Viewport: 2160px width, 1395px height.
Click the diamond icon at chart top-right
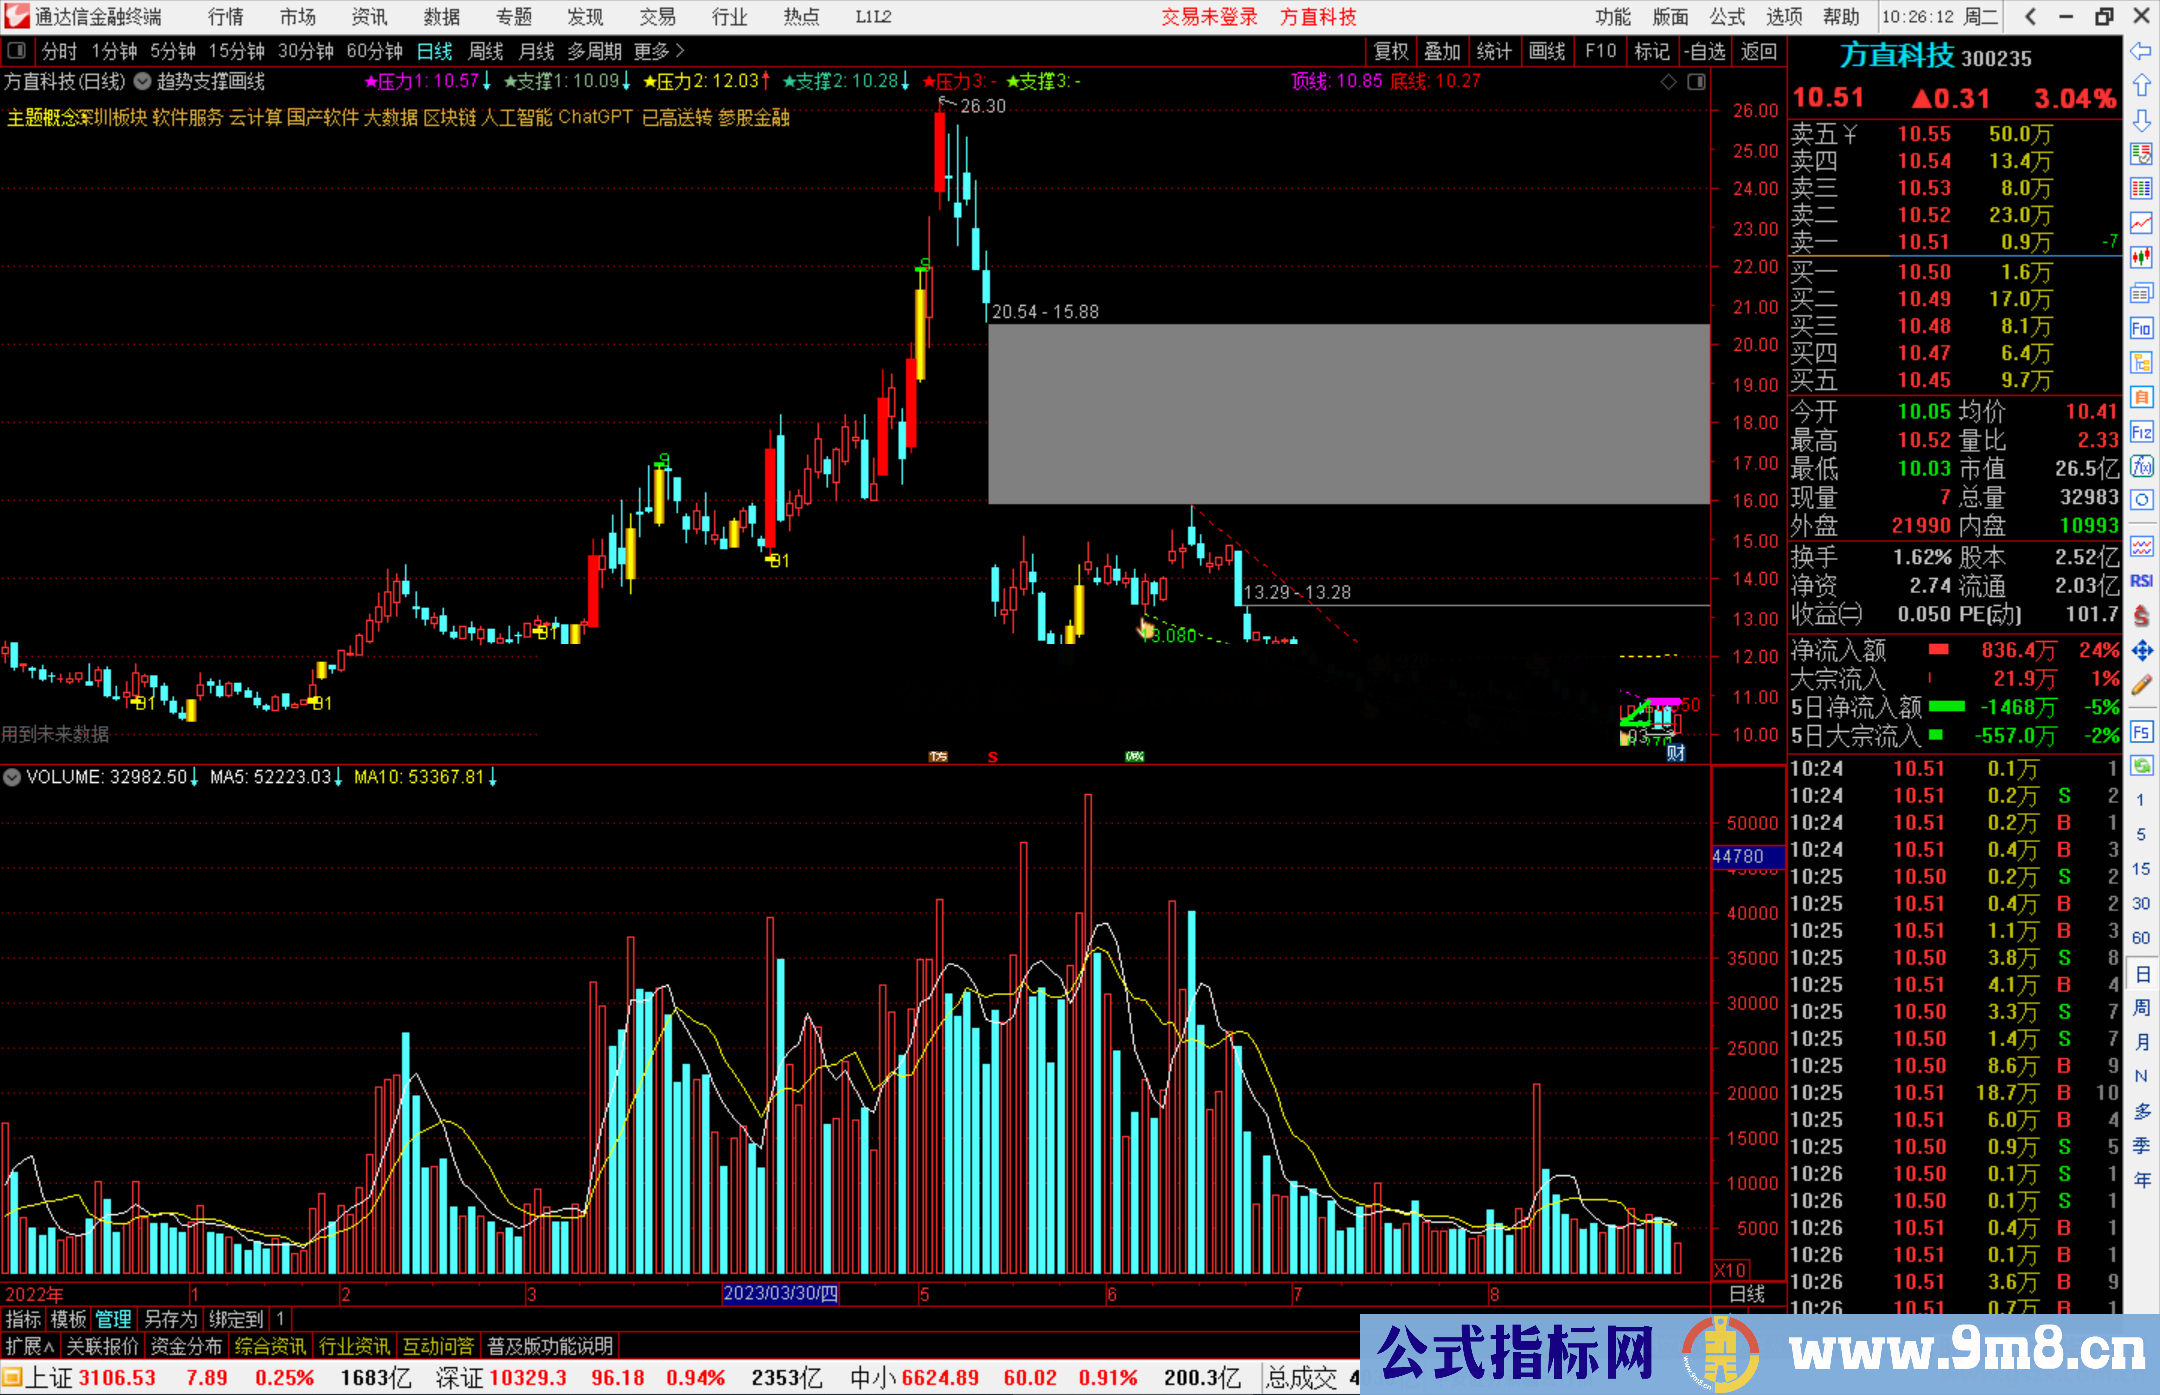1668,82
